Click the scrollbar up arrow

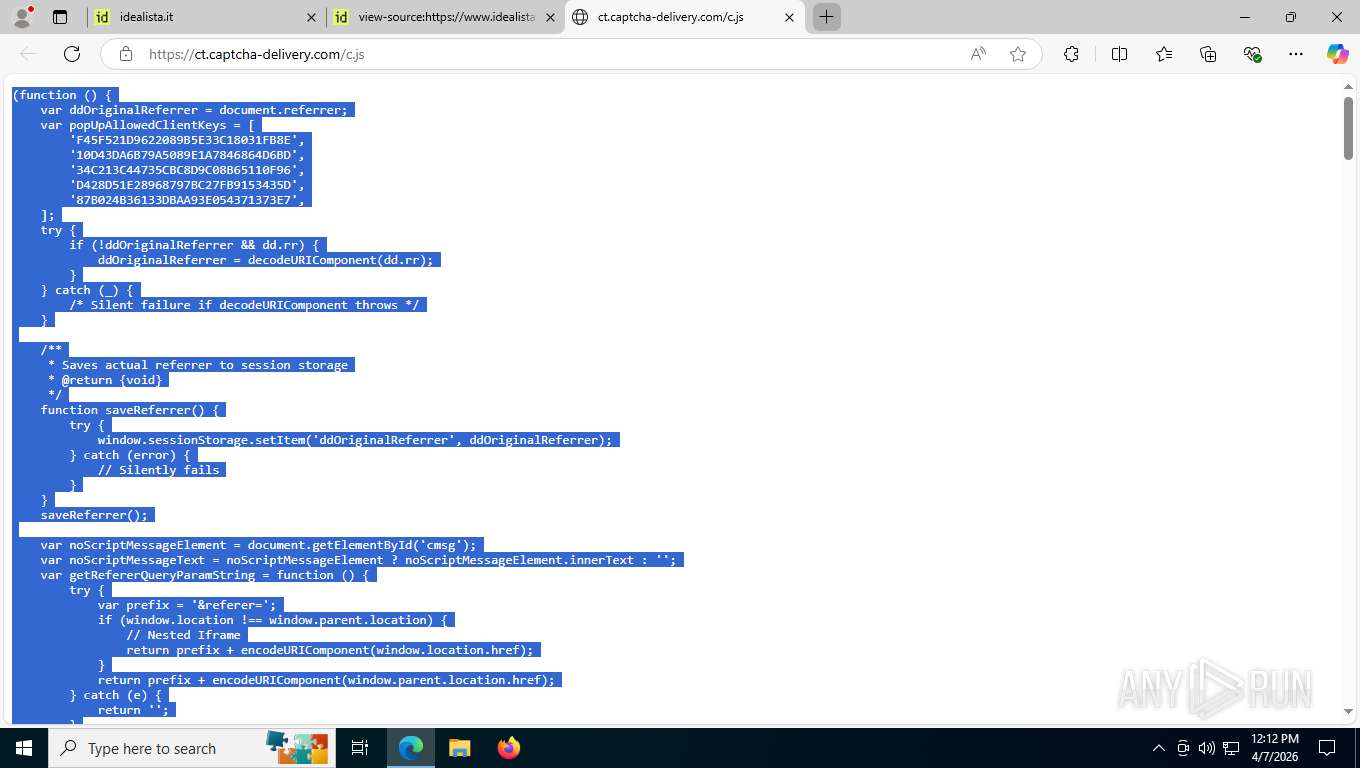tap(1348, 87)
